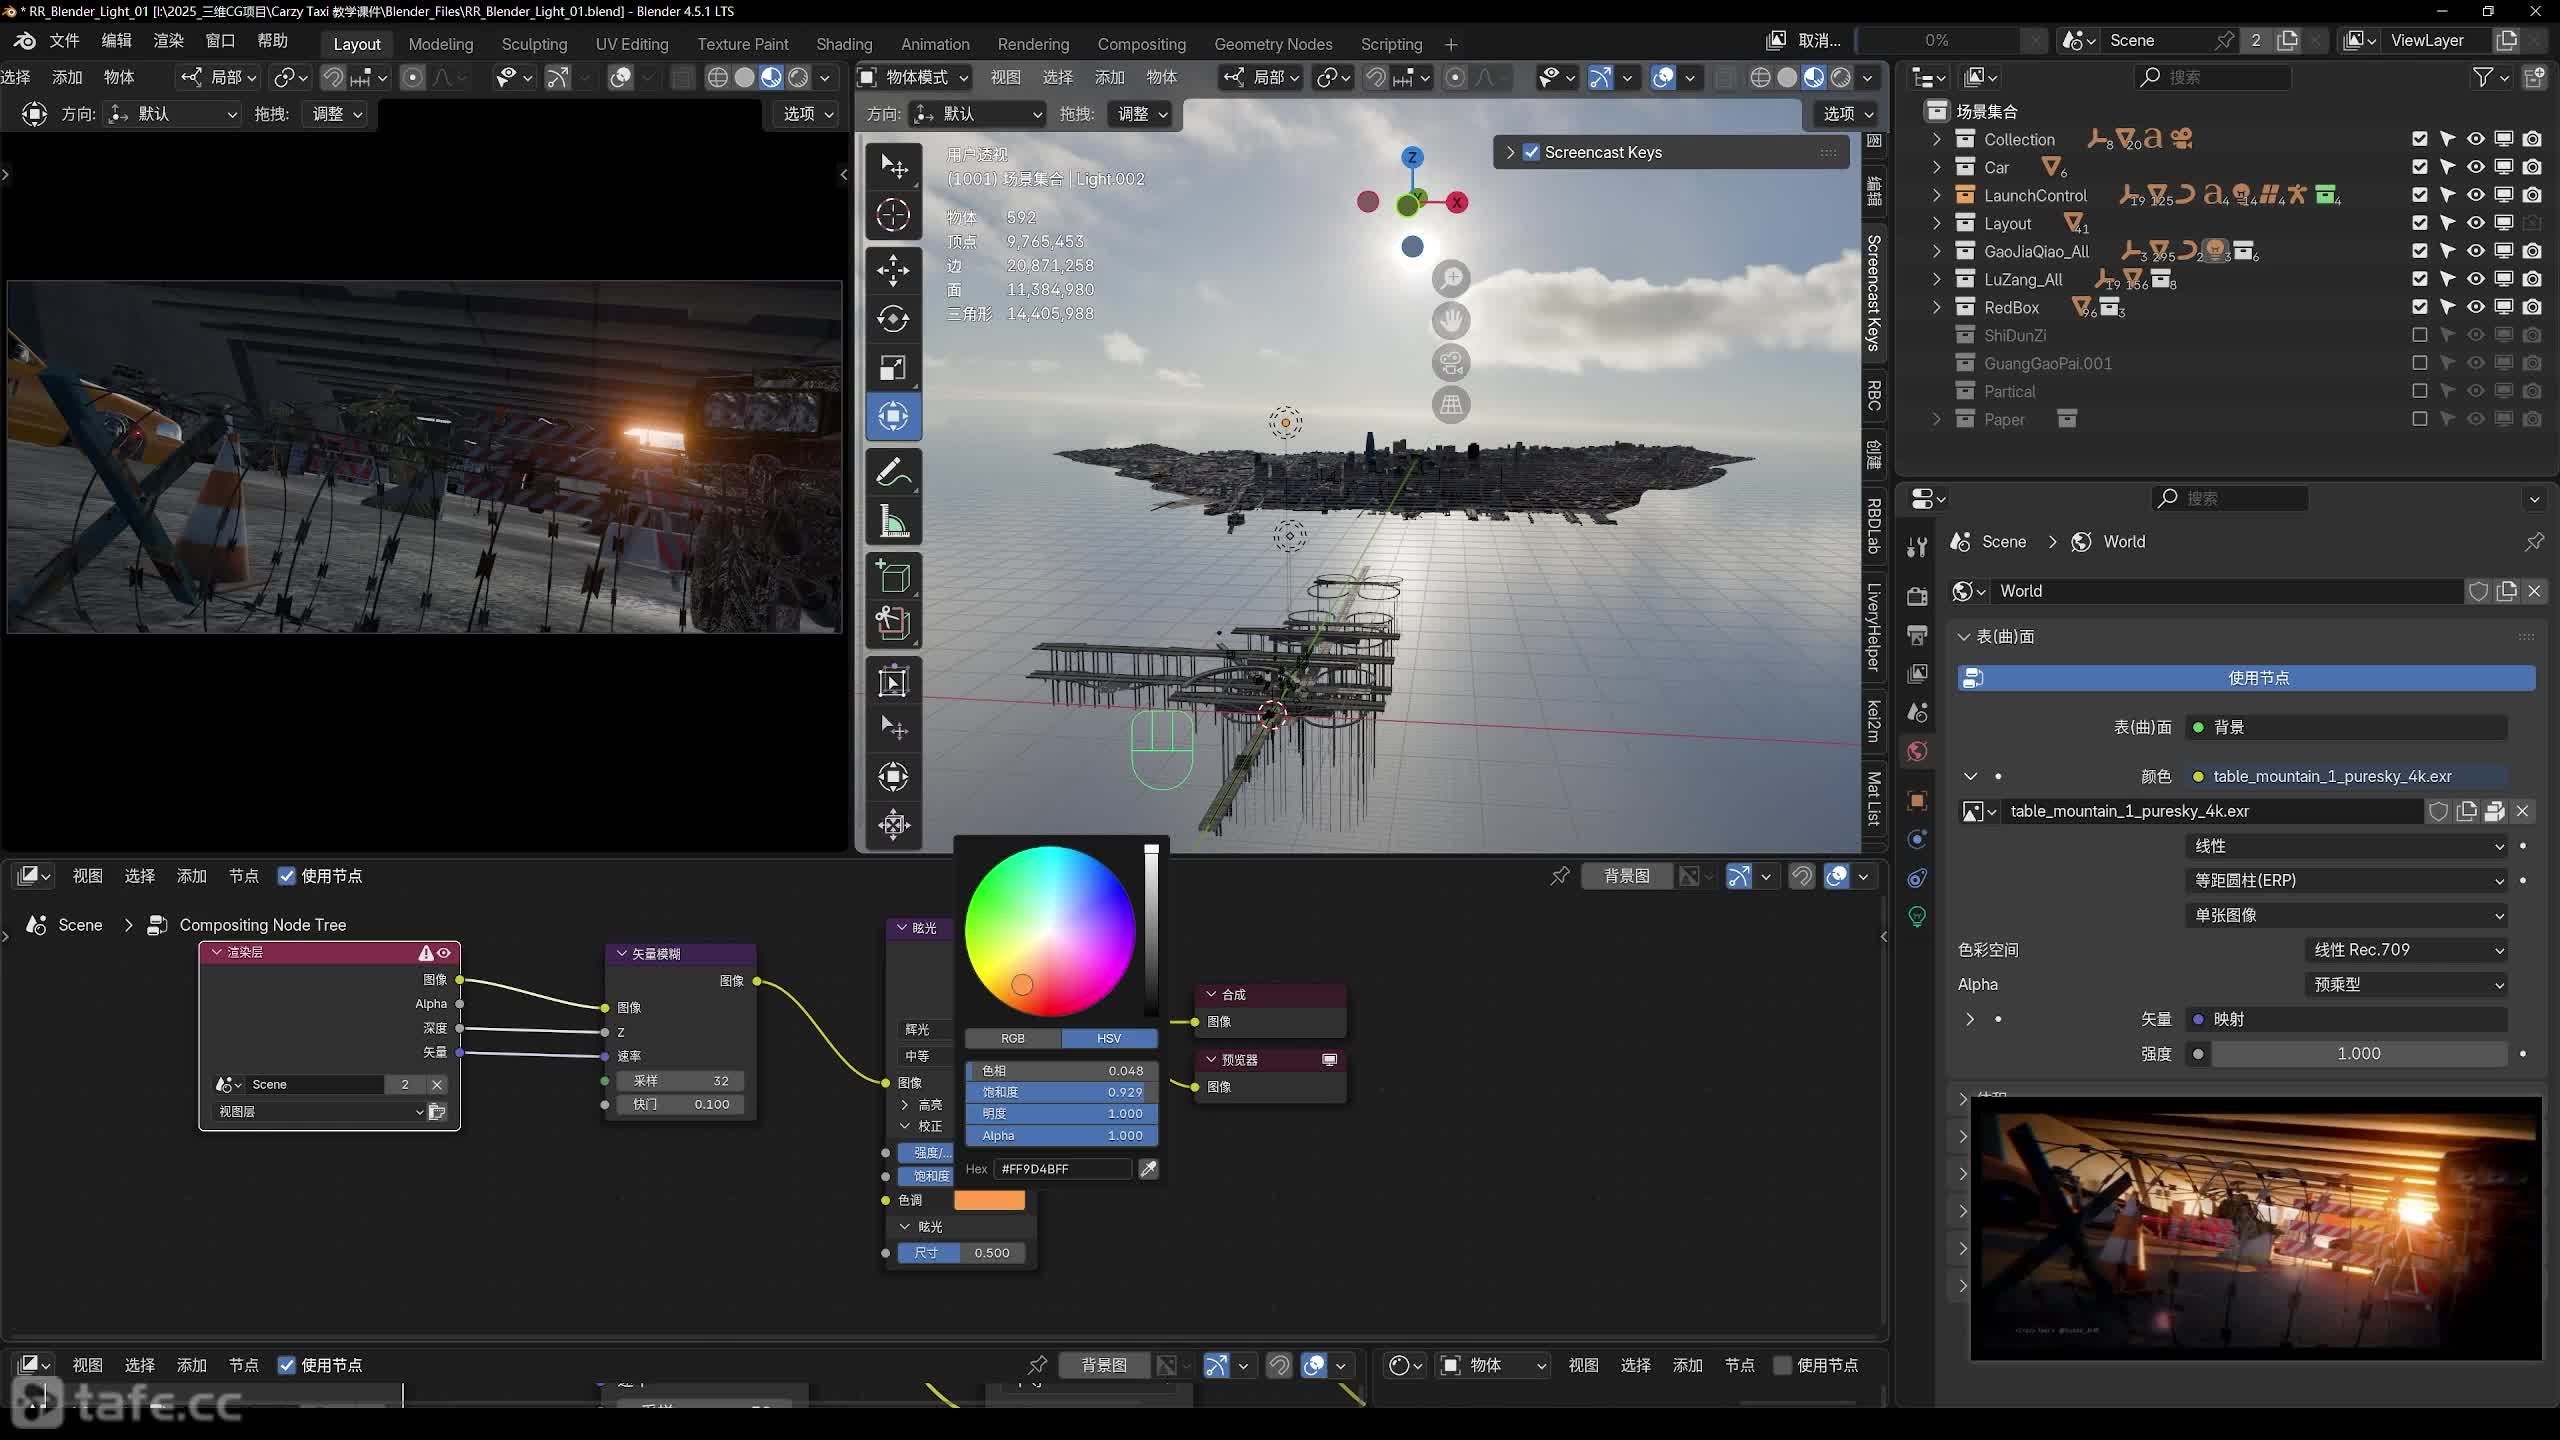
Task: Activate the Measure tool
Action: click(x=893, y=522)
